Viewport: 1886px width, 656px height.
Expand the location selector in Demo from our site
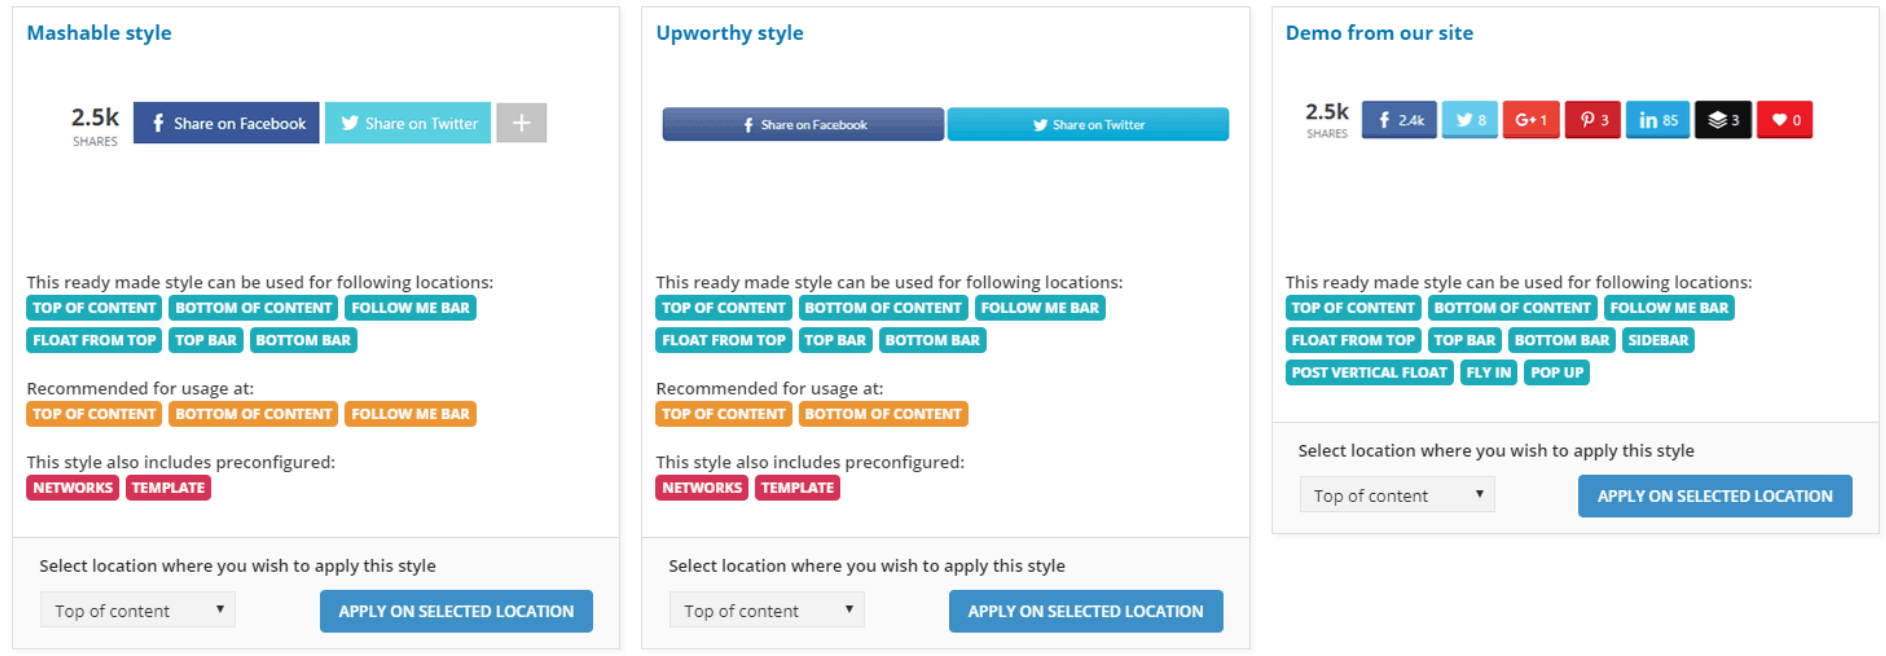pos(1396,494)
